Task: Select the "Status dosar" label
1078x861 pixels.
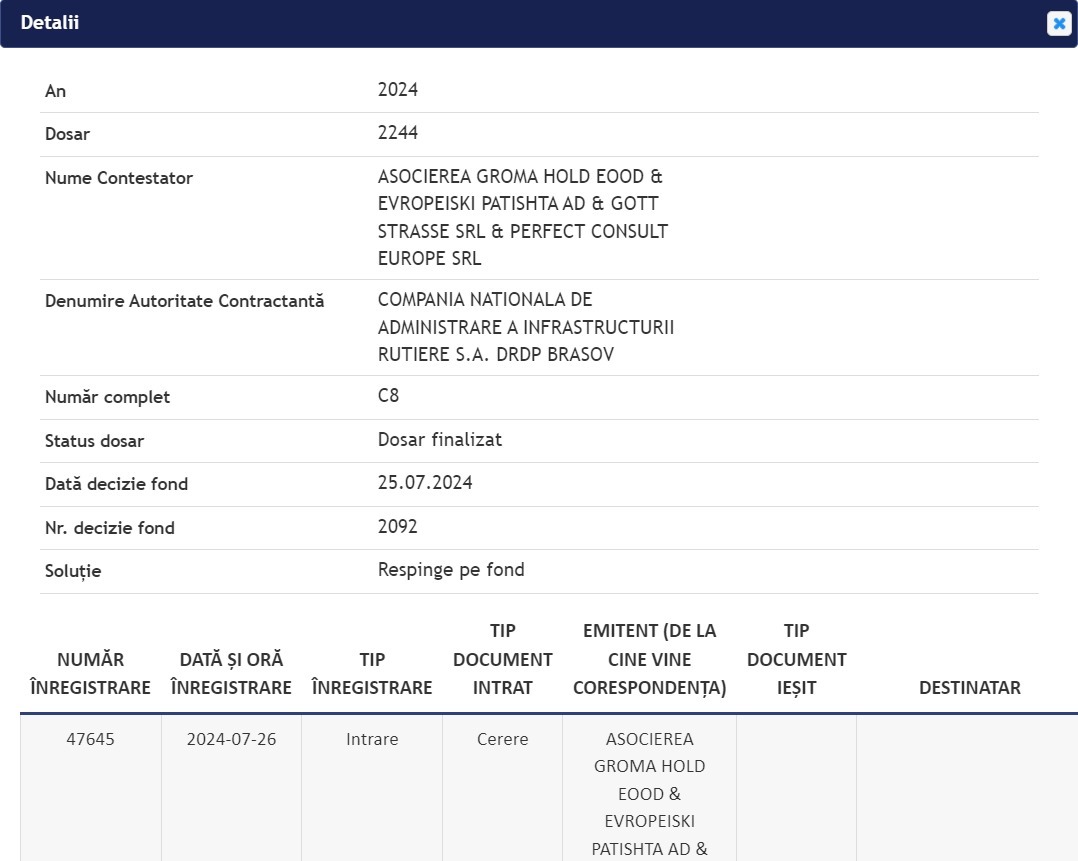Action: [x=94, y=441]
